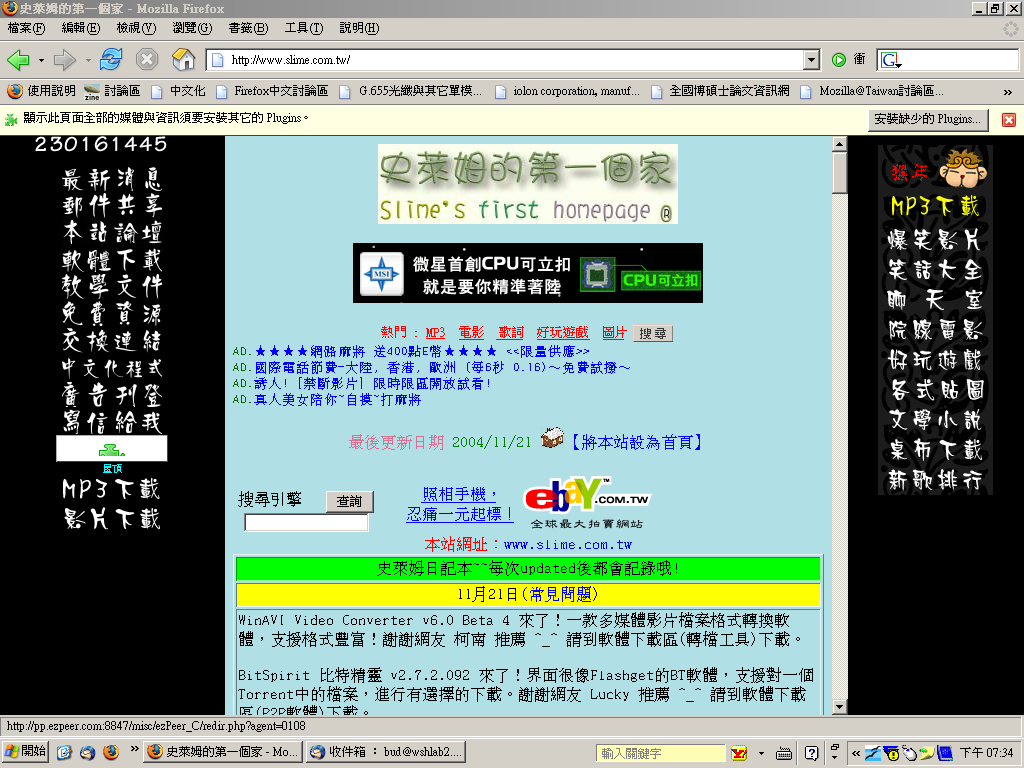Open the 檢視(V) menu
This screenshot has width=1024, height=768.
point(136,28)
